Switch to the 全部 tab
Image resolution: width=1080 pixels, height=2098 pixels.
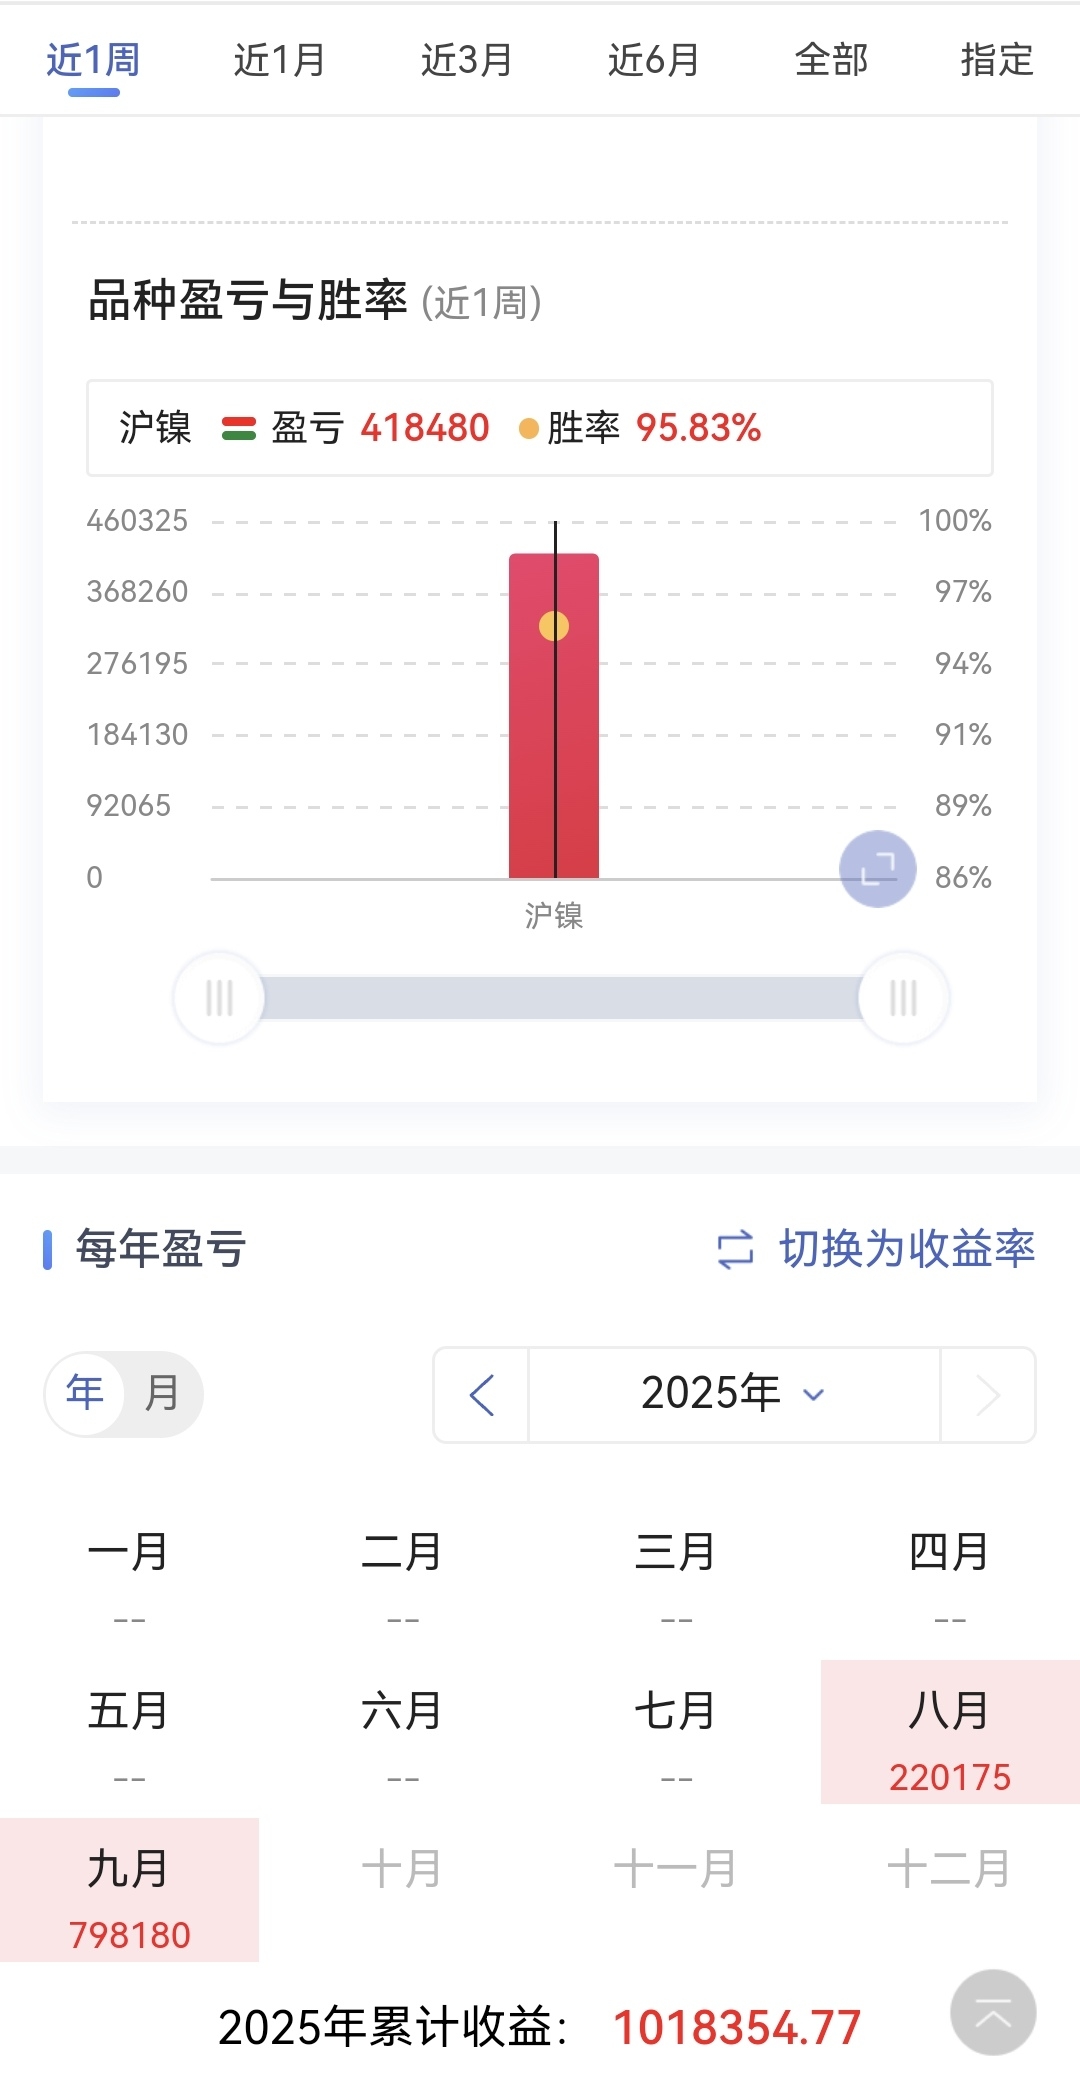click(831, 60)
